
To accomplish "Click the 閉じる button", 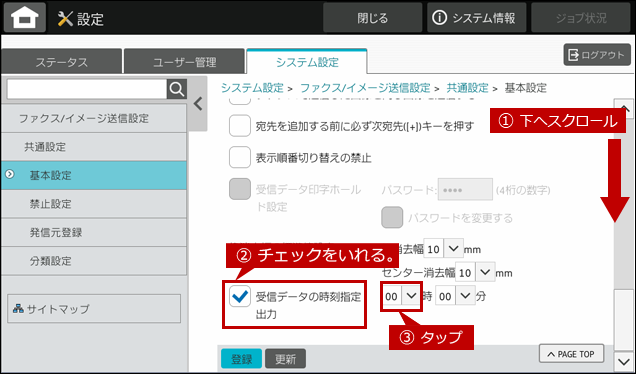I will tap(372, 18).
